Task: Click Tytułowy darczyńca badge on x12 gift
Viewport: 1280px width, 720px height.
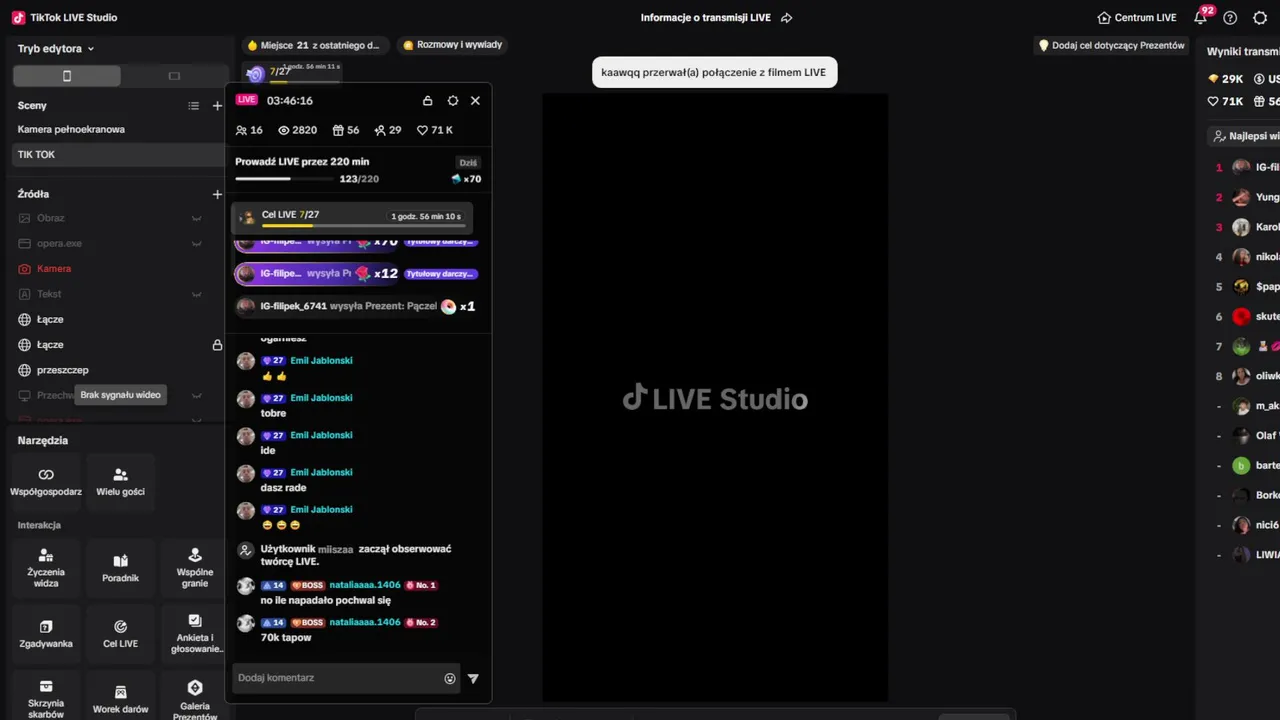Action: click(x=441, y=274)
